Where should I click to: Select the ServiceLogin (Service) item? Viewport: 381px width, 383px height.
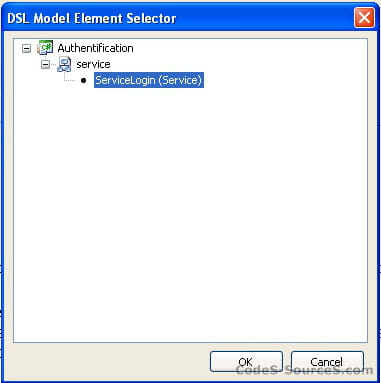[149, 80]
